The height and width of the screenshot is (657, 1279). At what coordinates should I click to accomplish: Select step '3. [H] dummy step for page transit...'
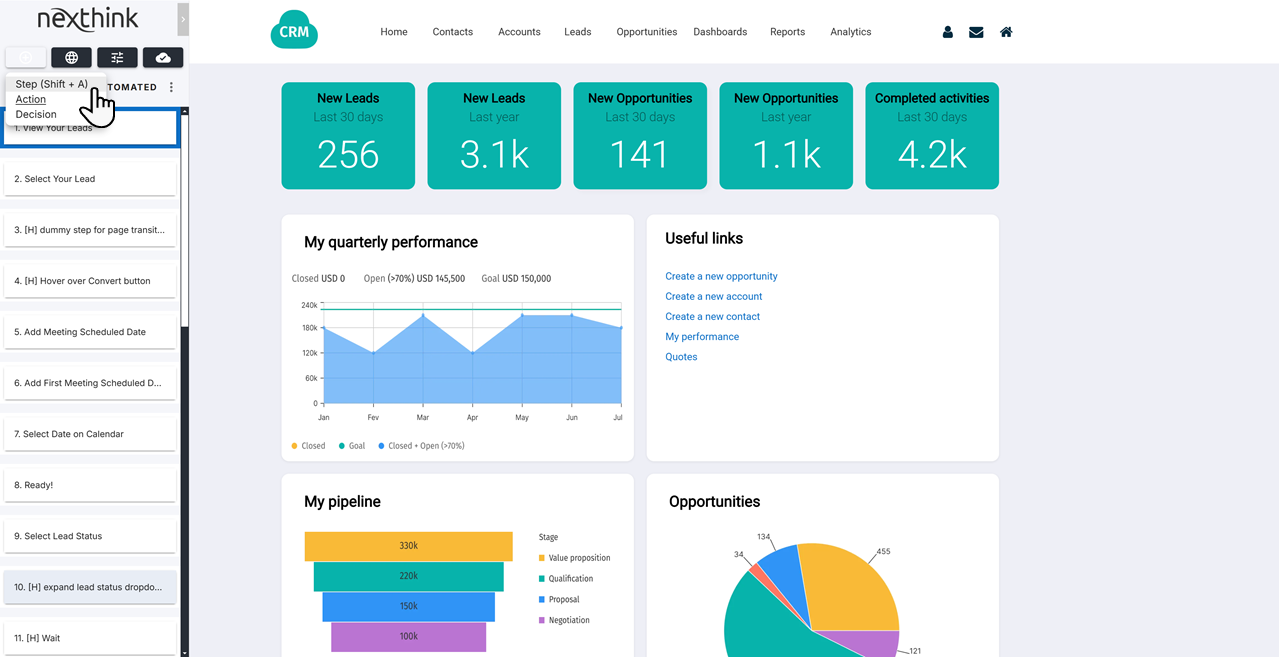point(90,230)
